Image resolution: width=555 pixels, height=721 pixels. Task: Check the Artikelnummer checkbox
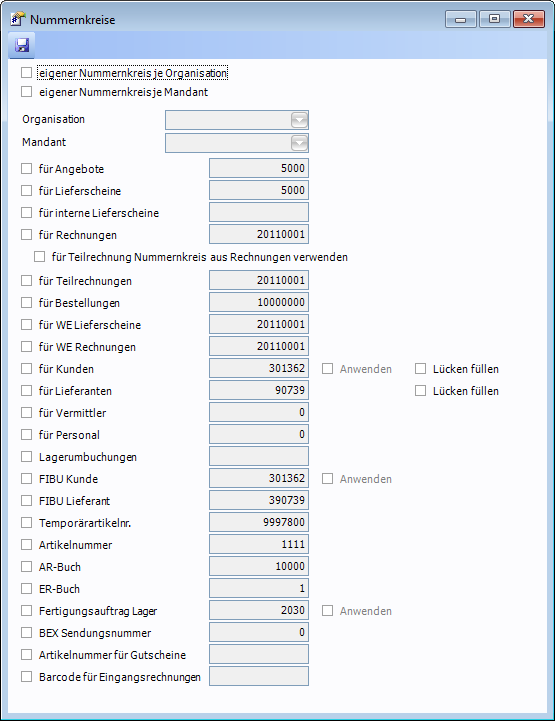pos(27,545)
